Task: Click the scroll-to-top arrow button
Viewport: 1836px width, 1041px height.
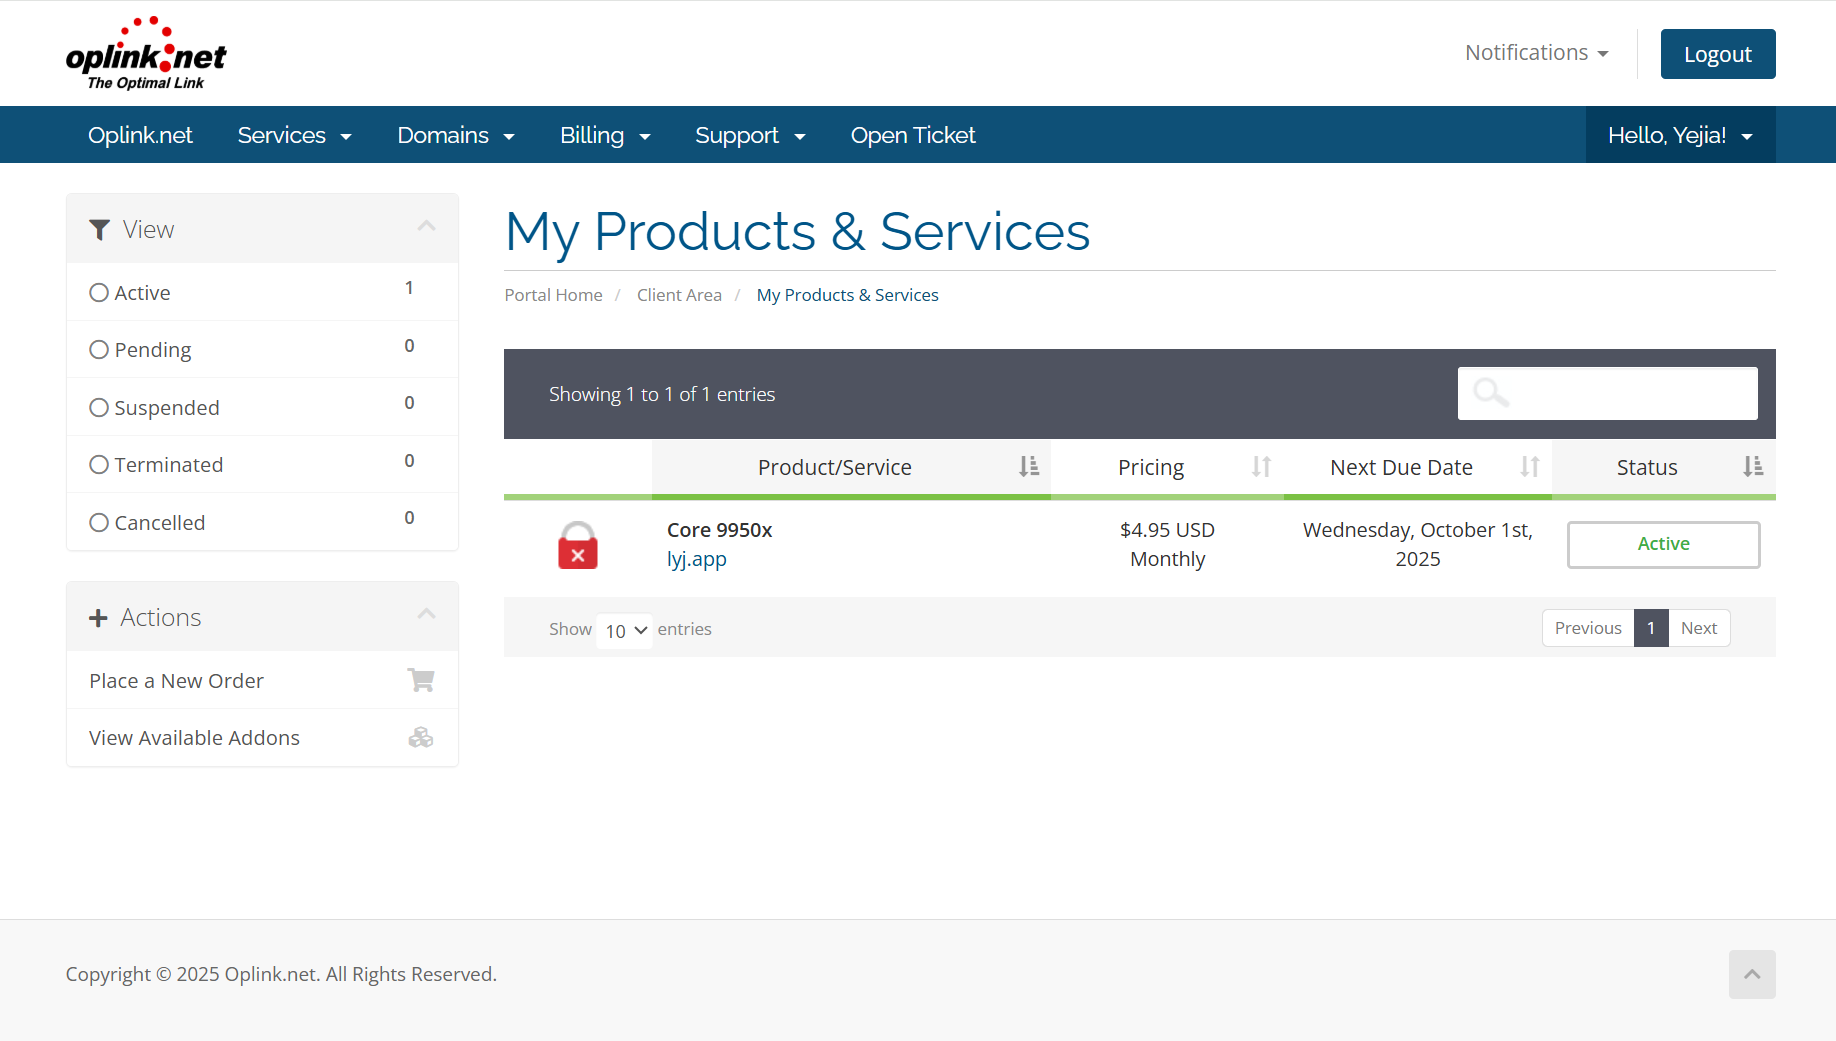Action: click(x=1752, y=974)
